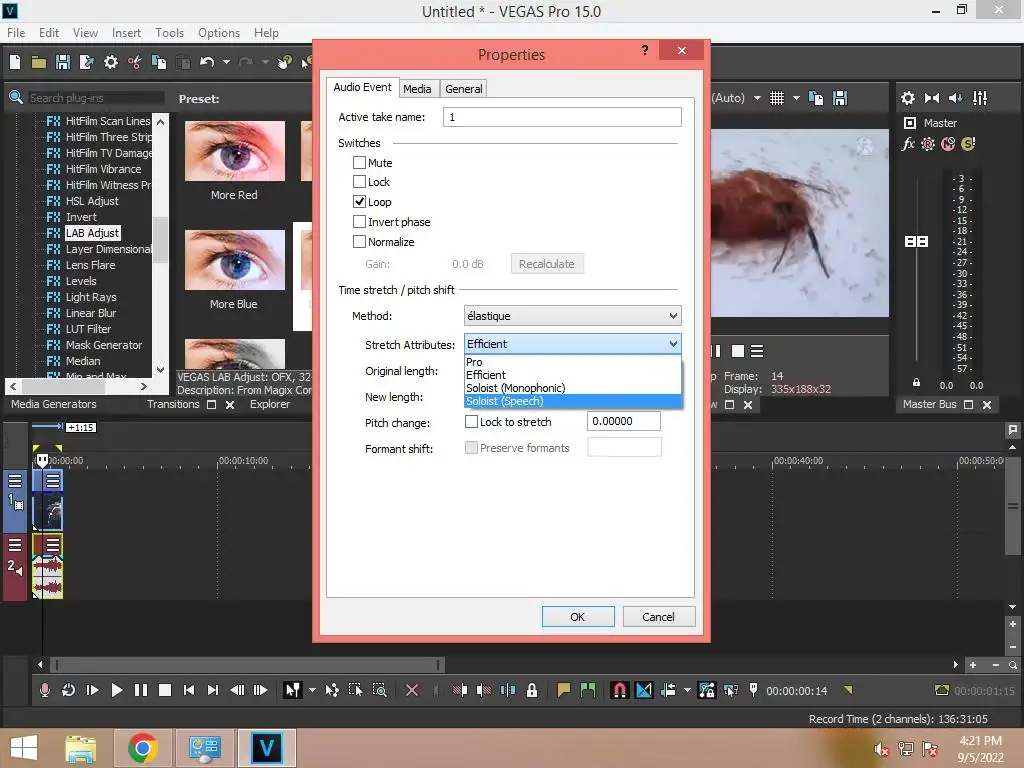Toggle the lock icon in timeline toolbar
The width and height of the screenshot is (1024, 768).
[x=532, y=690]
